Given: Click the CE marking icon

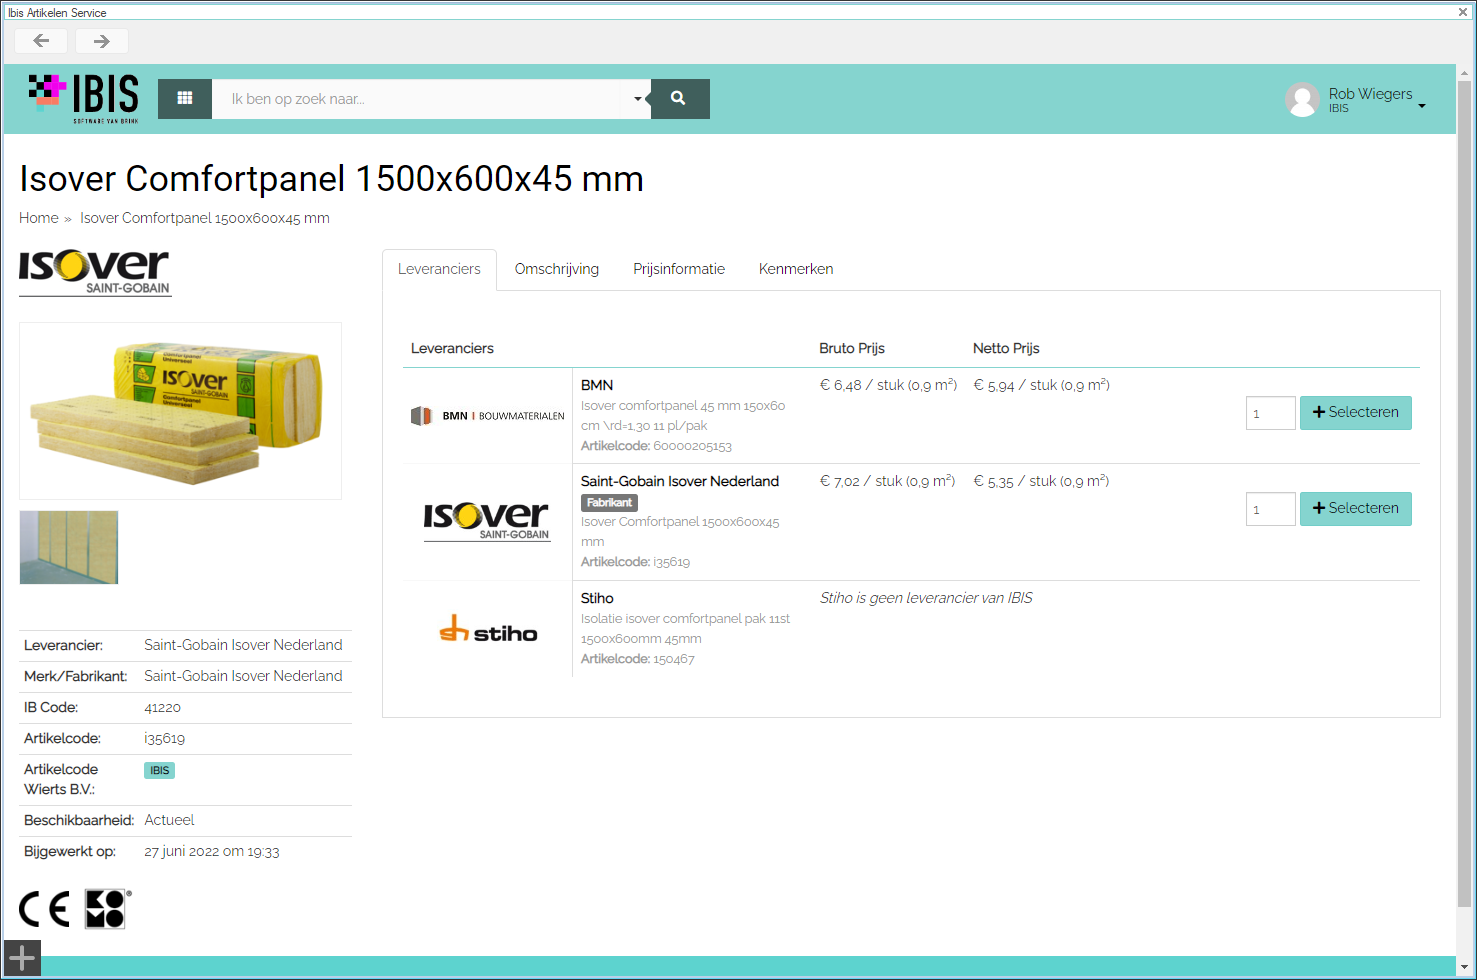Looking at the screenshot, I should tap(45, 909).
